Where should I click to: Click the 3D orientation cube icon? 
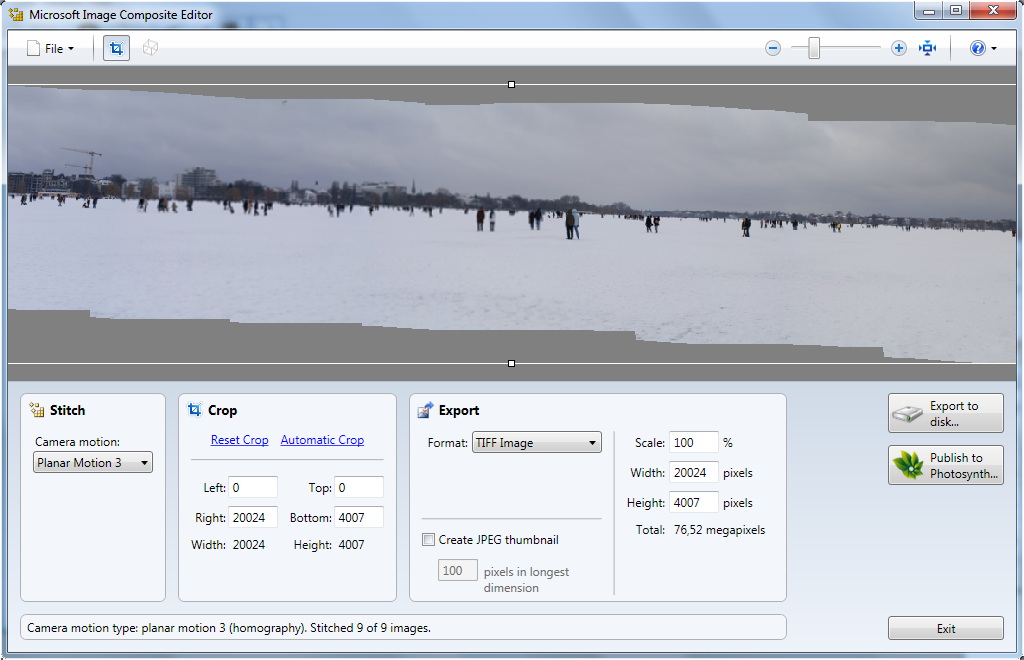150,48
